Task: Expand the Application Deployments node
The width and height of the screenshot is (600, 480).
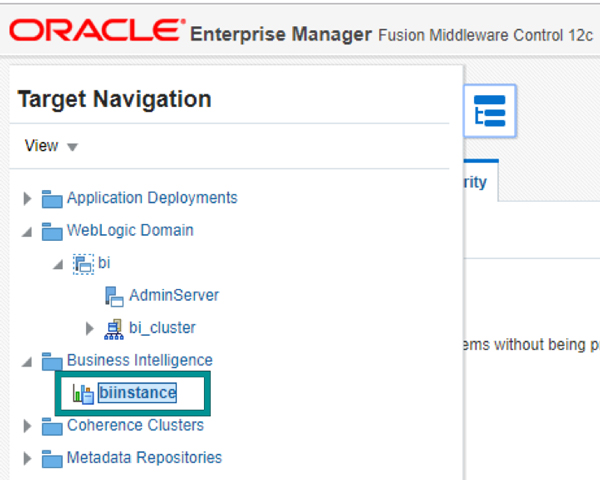Action: pos(27,199)
